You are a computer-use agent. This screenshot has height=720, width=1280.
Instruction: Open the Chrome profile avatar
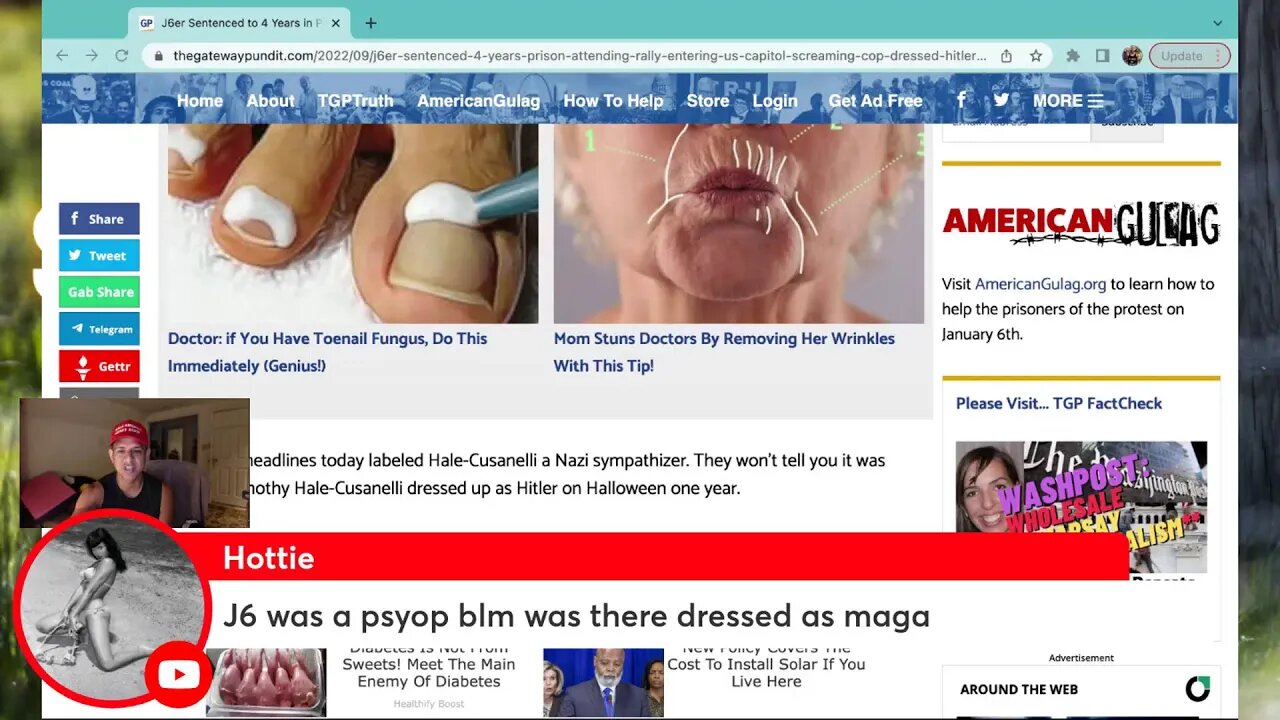1132,56
